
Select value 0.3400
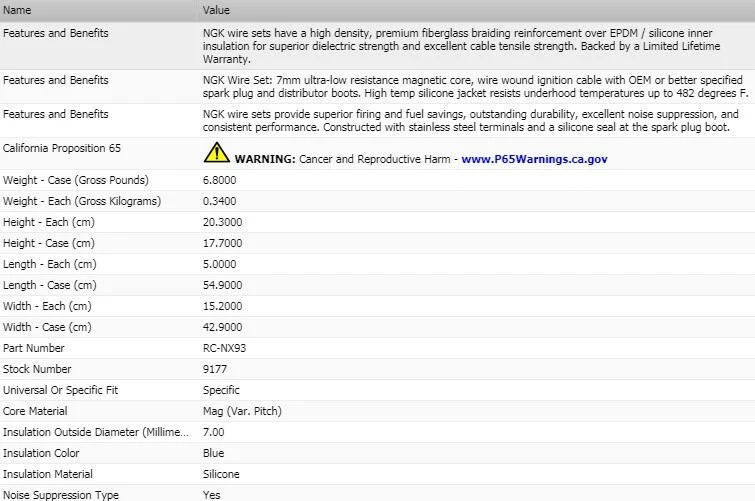click(x=220, y=201)
